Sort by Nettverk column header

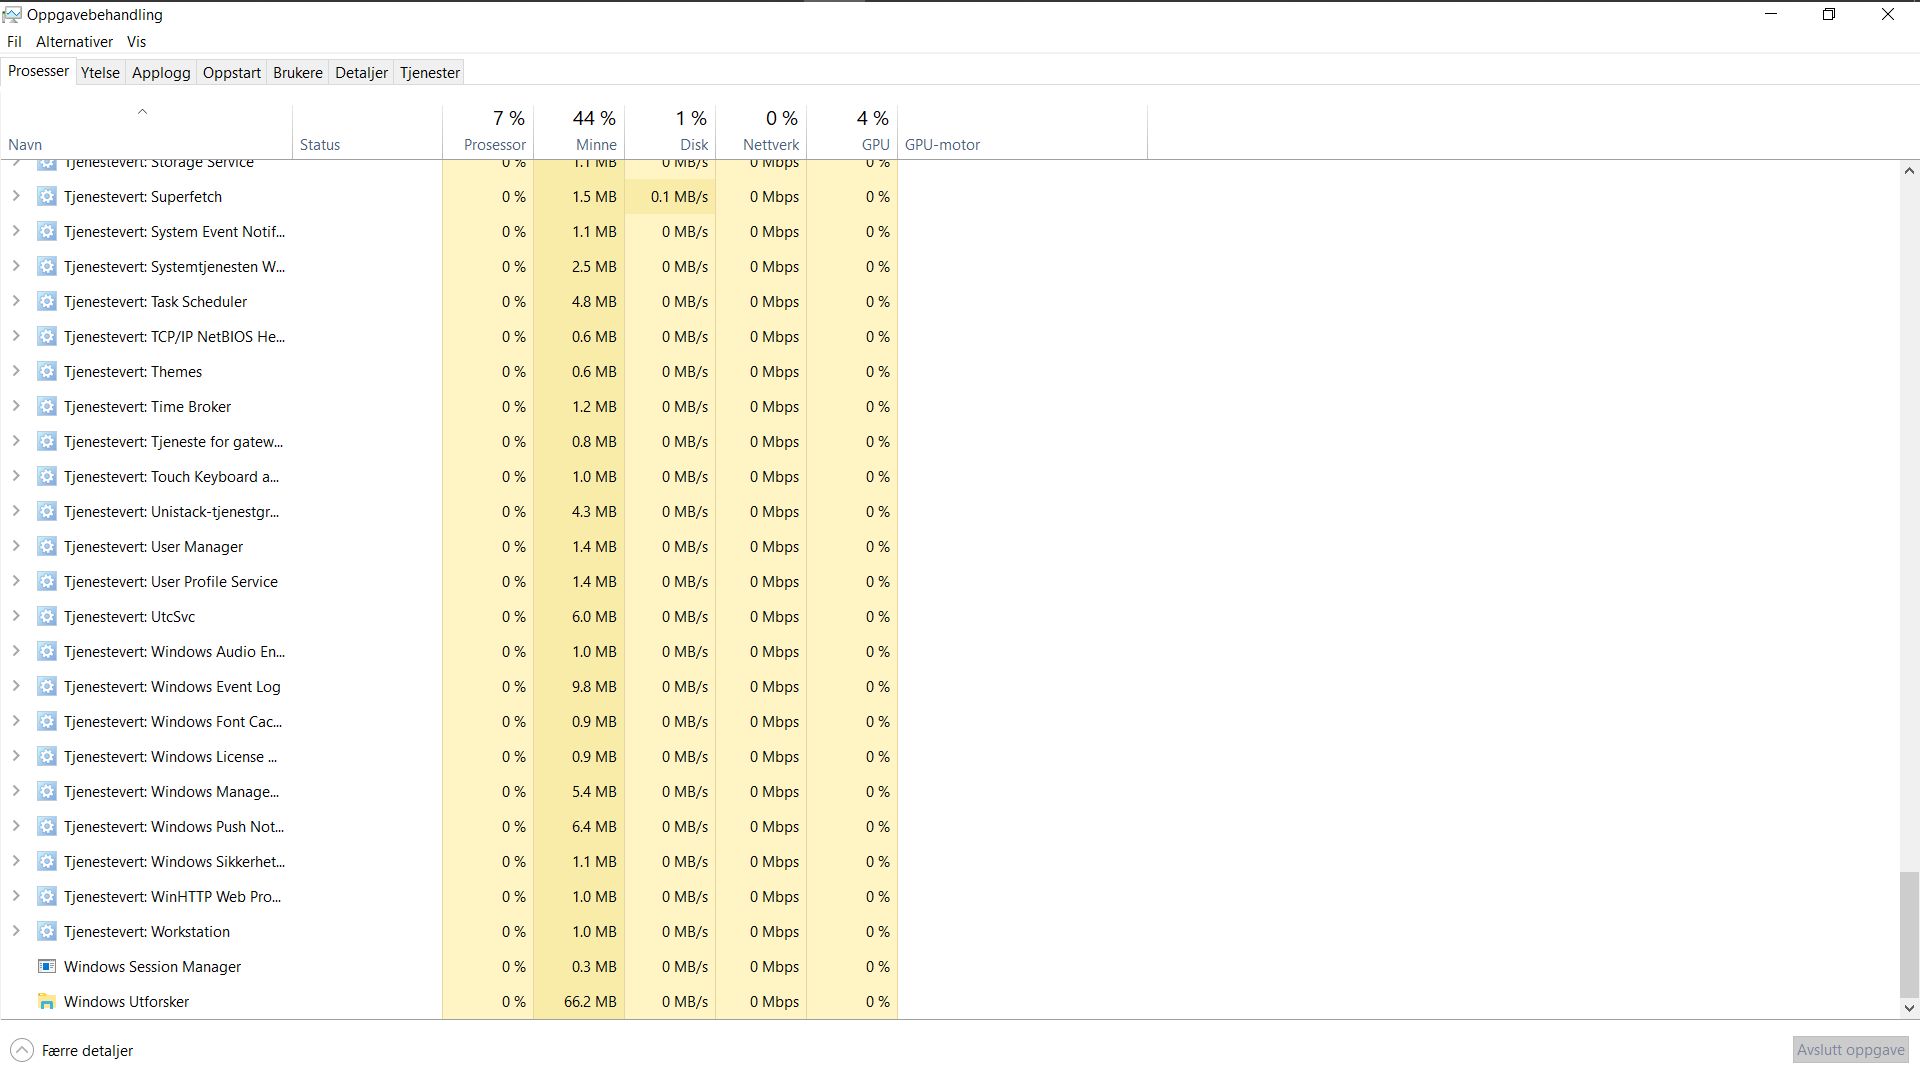tap(761, 132)
